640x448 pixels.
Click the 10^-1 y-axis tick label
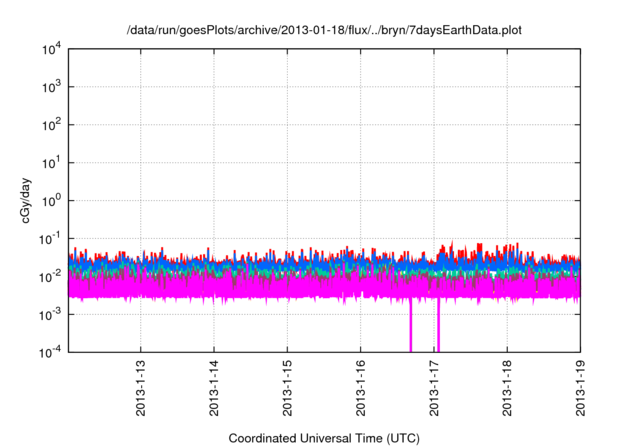click(x=50, y=239)
